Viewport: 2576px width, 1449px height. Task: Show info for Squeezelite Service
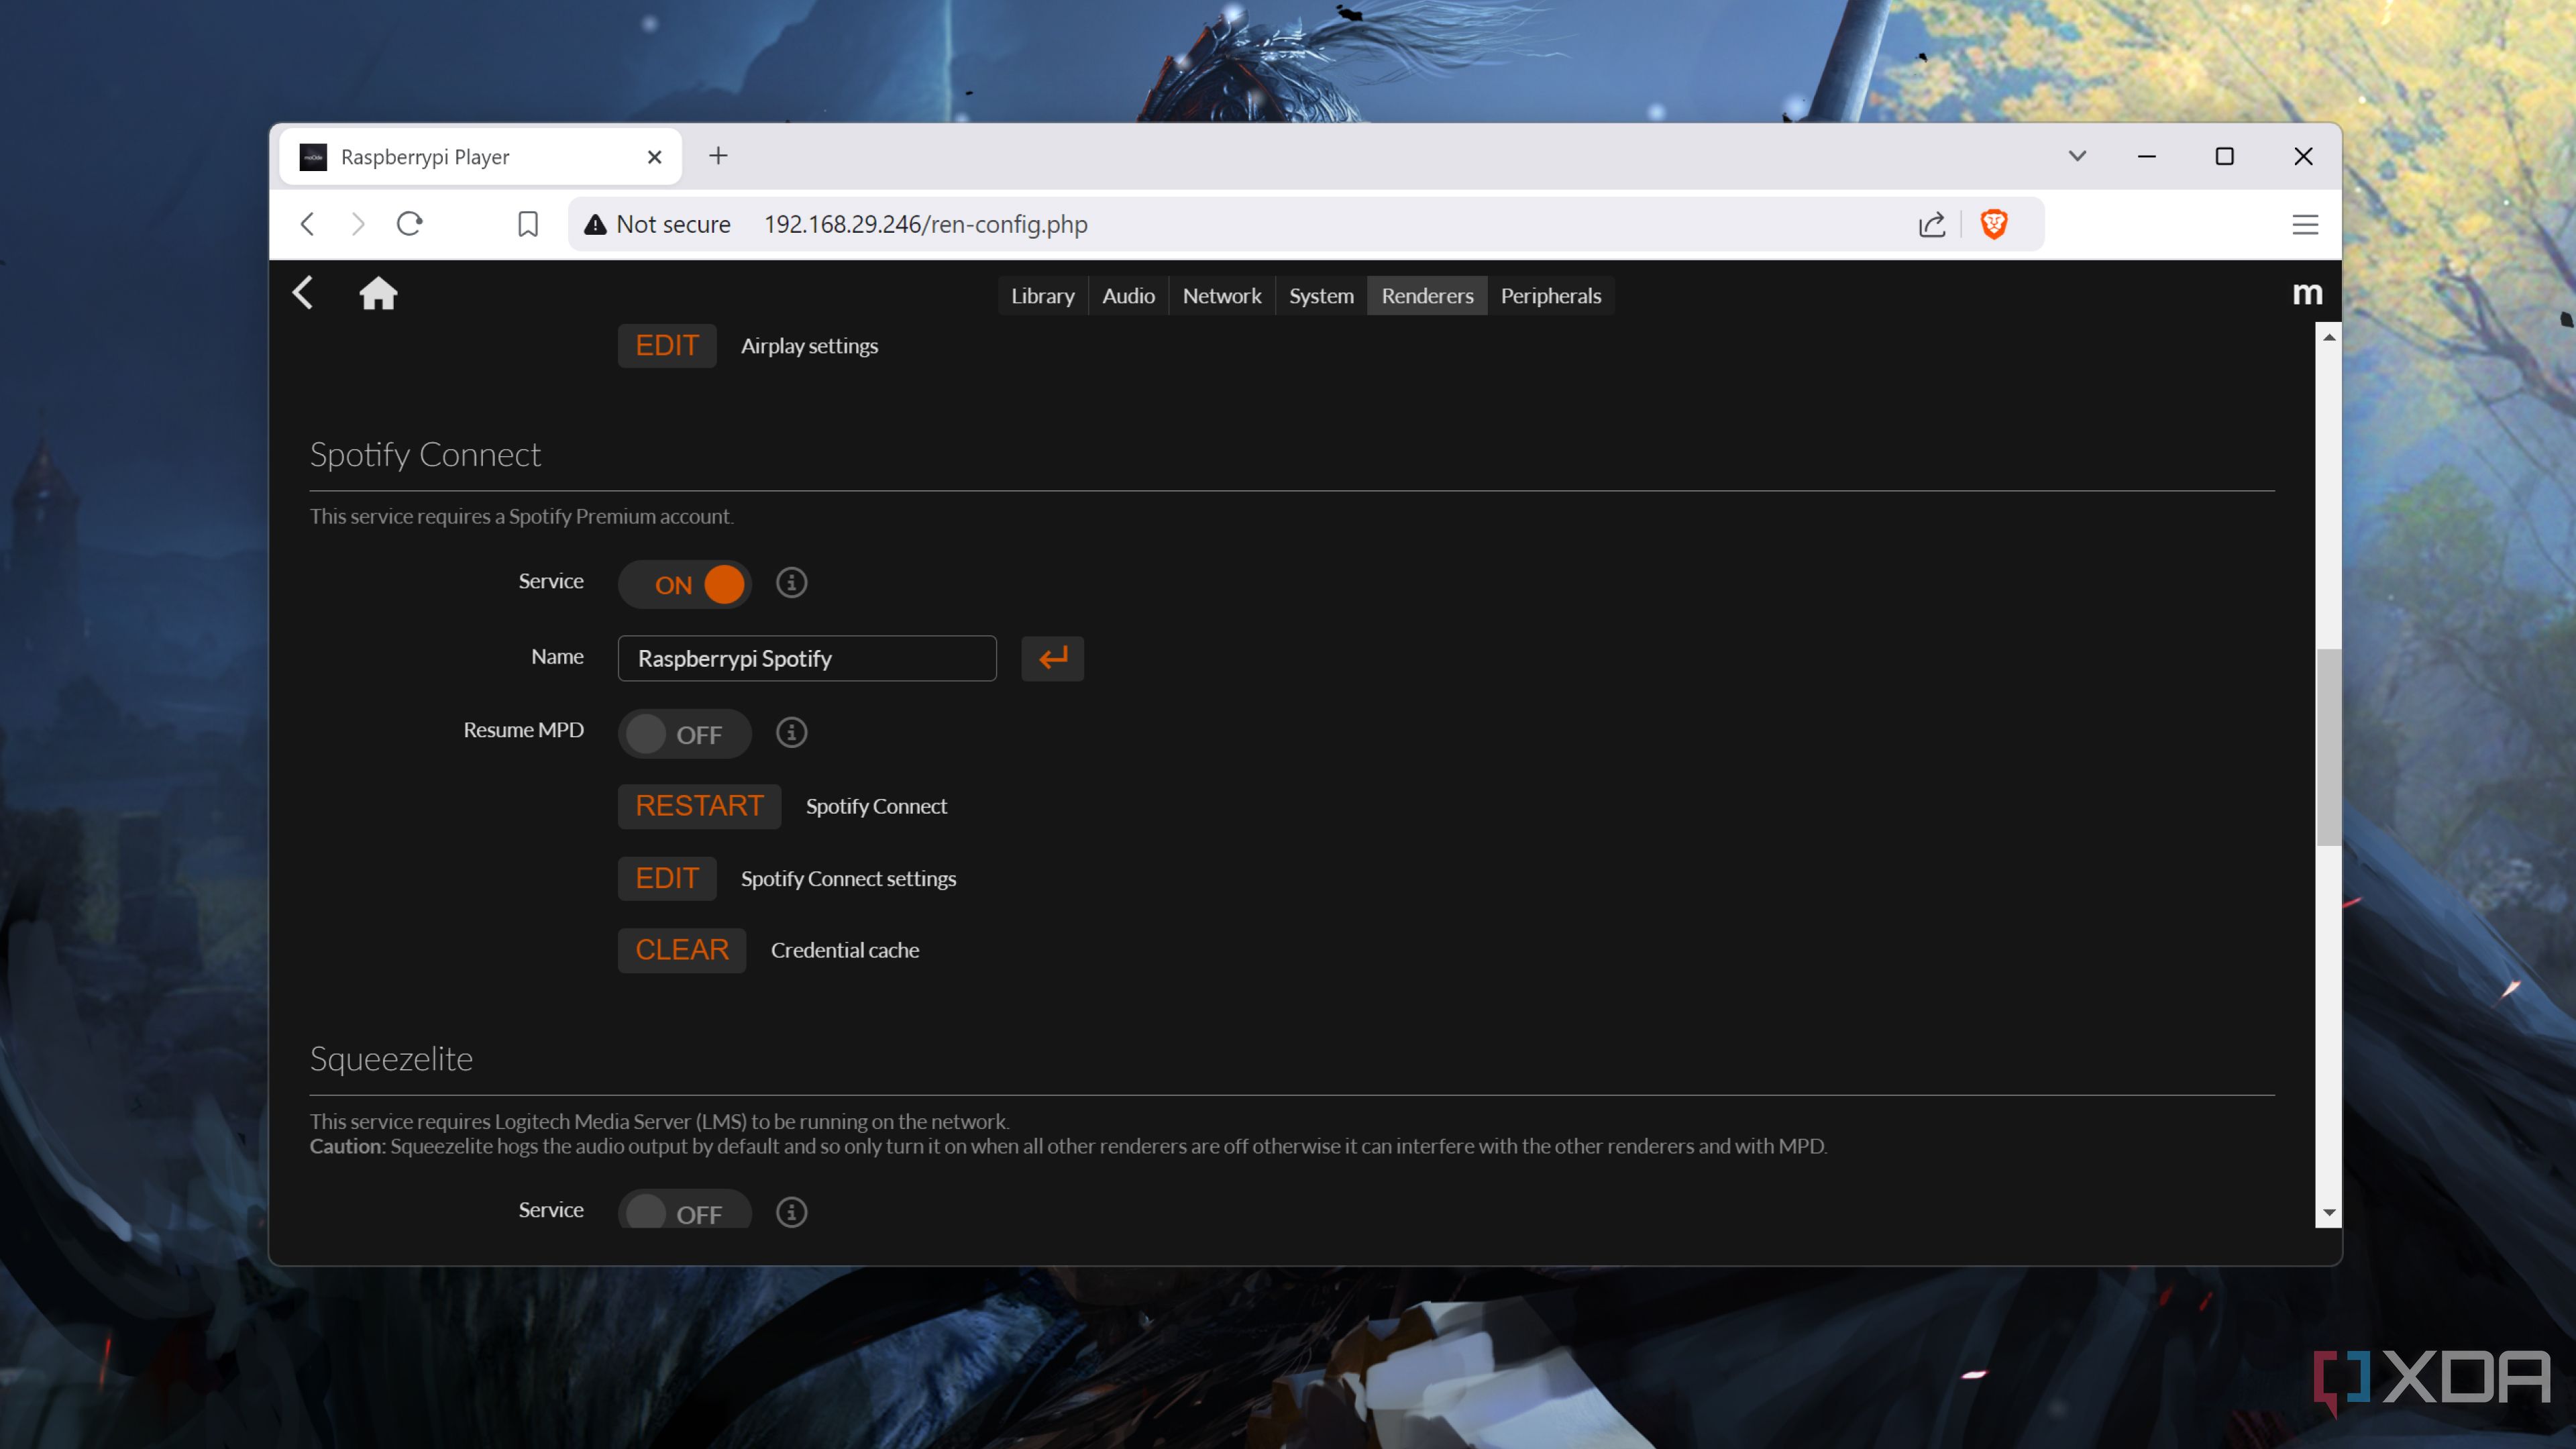[791, 1212]
